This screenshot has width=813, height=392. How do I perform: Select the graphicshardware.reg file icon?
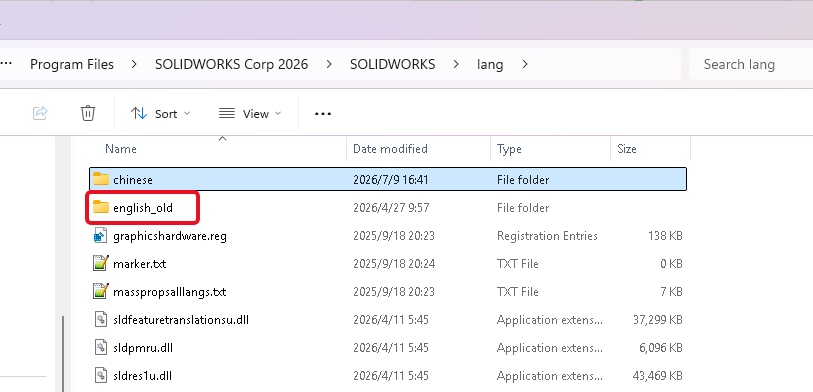[x=100, y=235]
